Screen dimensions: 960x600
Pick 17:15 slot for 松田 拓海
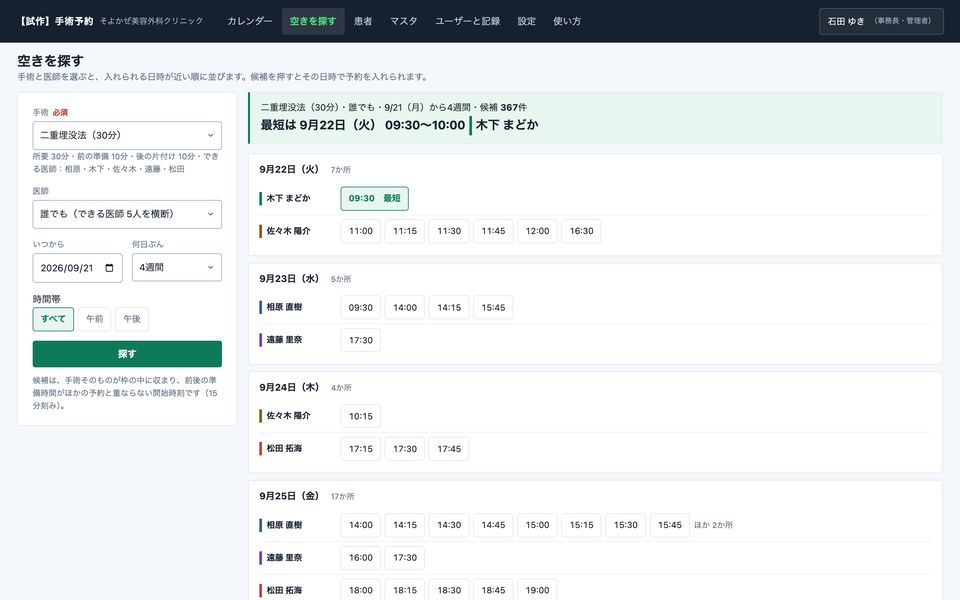pos(361,449)
